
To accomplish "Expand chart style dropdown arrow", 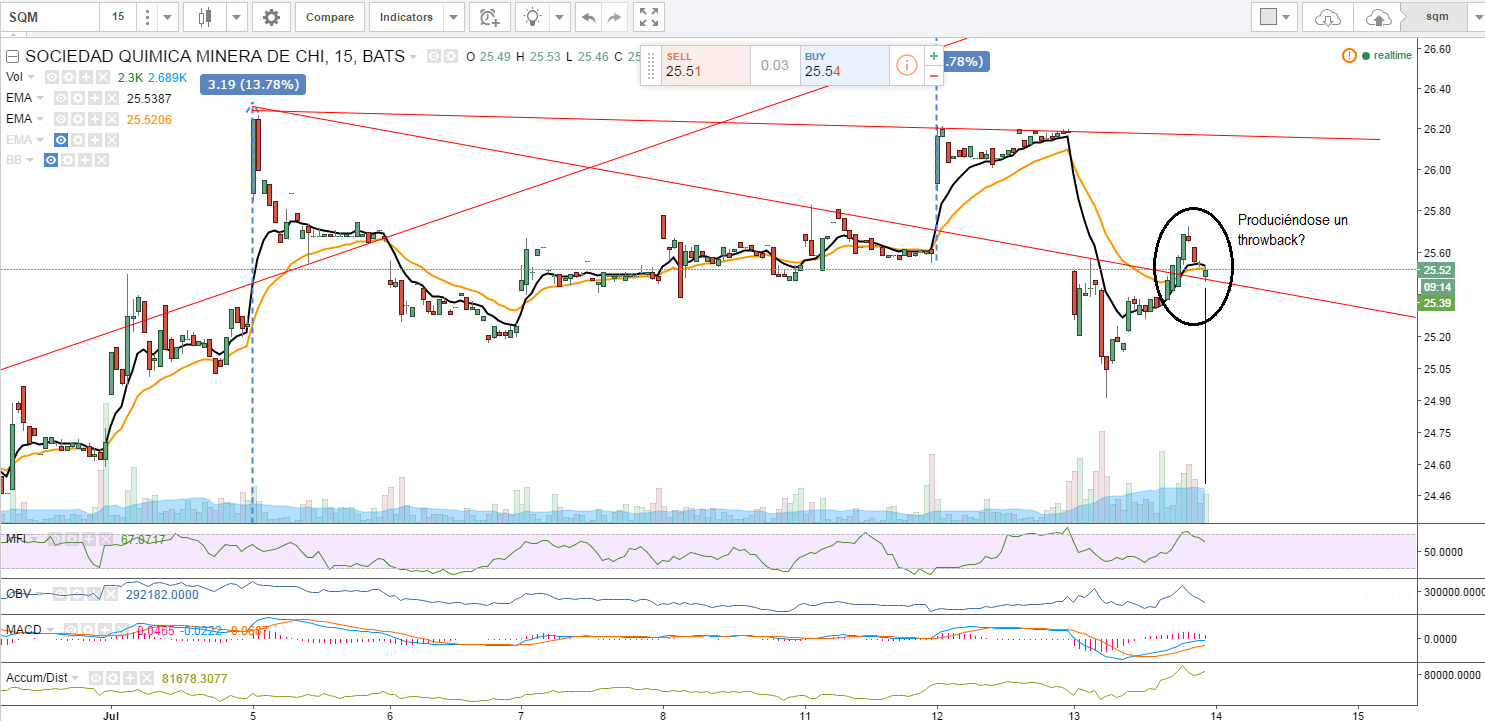I will point(236,17).
